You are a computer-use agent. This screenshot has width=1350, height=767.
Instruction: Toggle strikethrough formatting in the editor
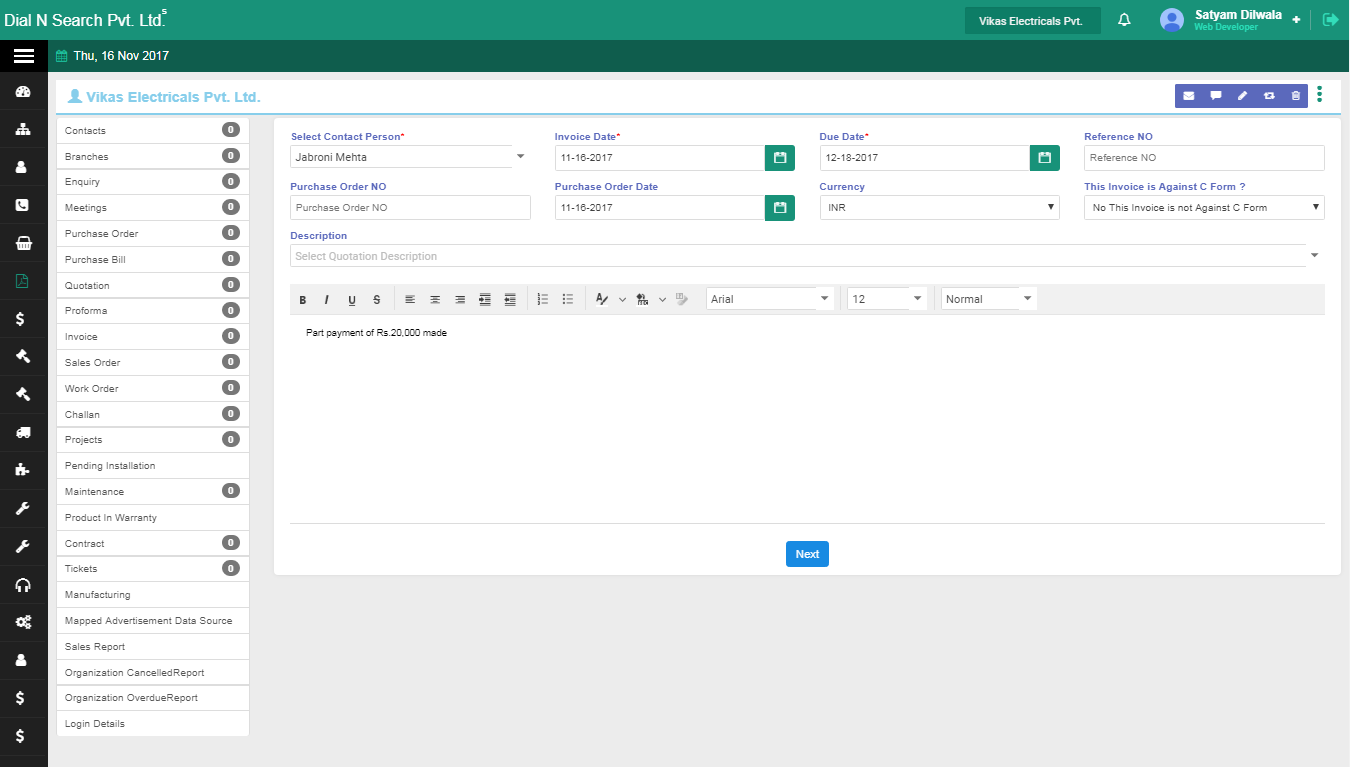[377, 300]
